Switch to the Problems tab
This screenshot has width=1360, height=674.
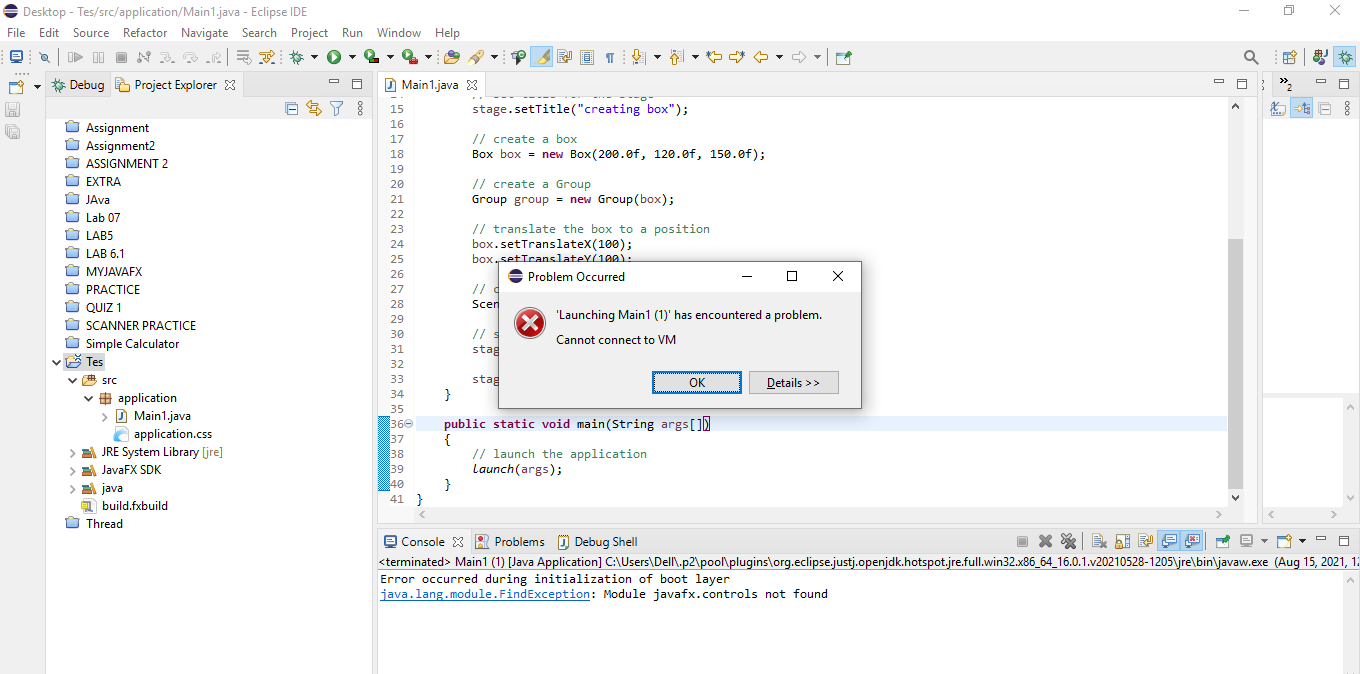510,541
